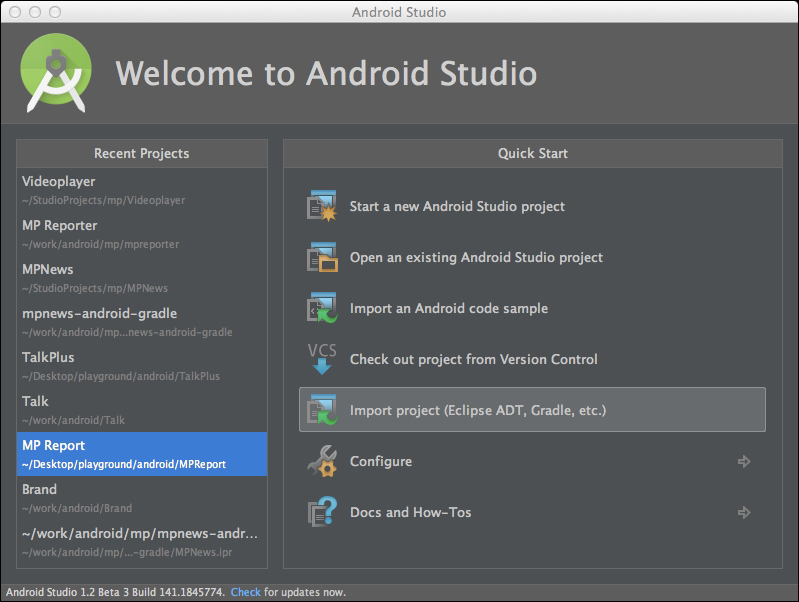Click the new project starburst icon
The image size is (799, 602).
[x=322, y=206]
